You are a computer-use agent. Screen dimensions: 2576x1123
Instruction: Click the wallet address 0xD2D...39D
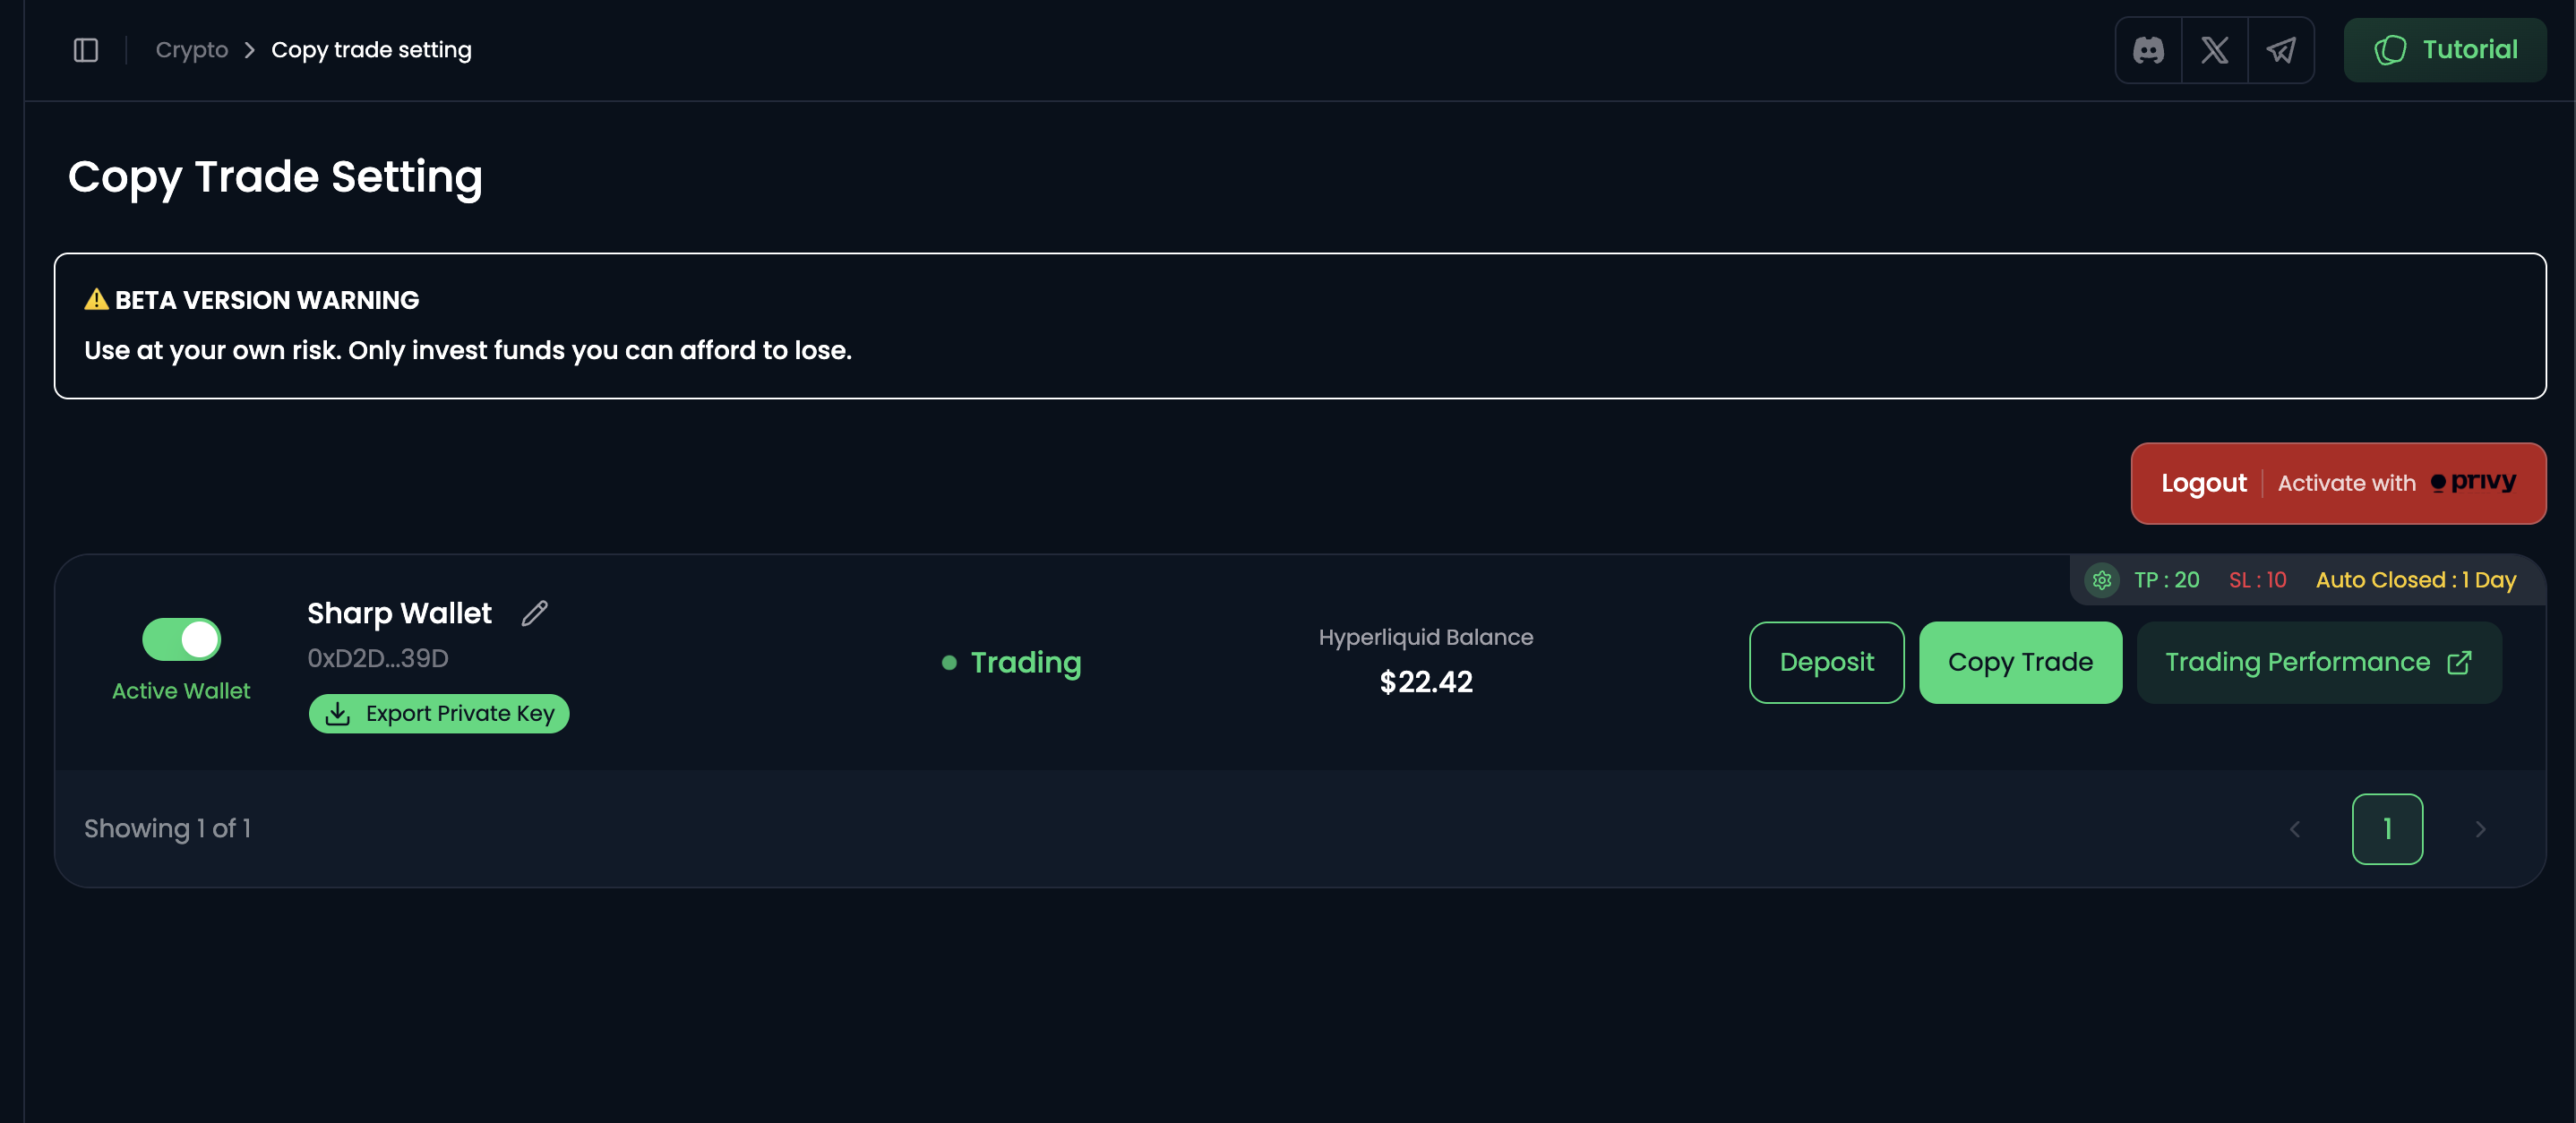pos(378,658)
